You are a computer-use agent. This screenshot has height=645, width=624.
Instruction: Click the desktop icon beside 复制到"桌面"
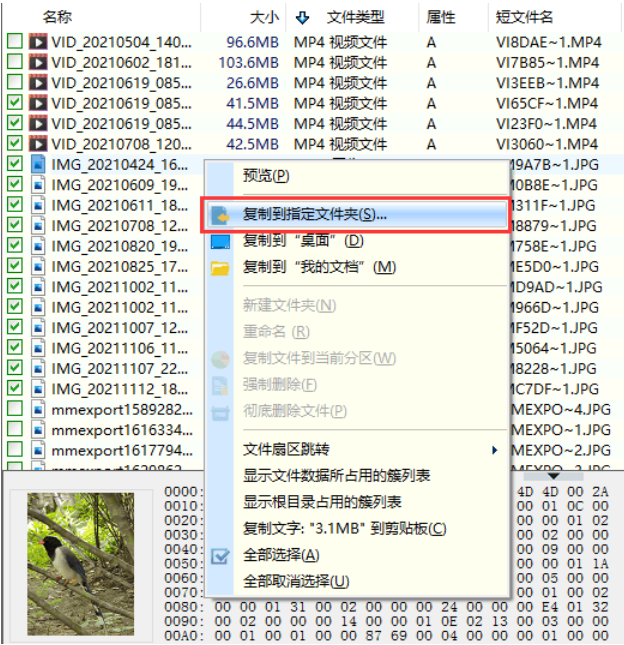click(220, 241)
